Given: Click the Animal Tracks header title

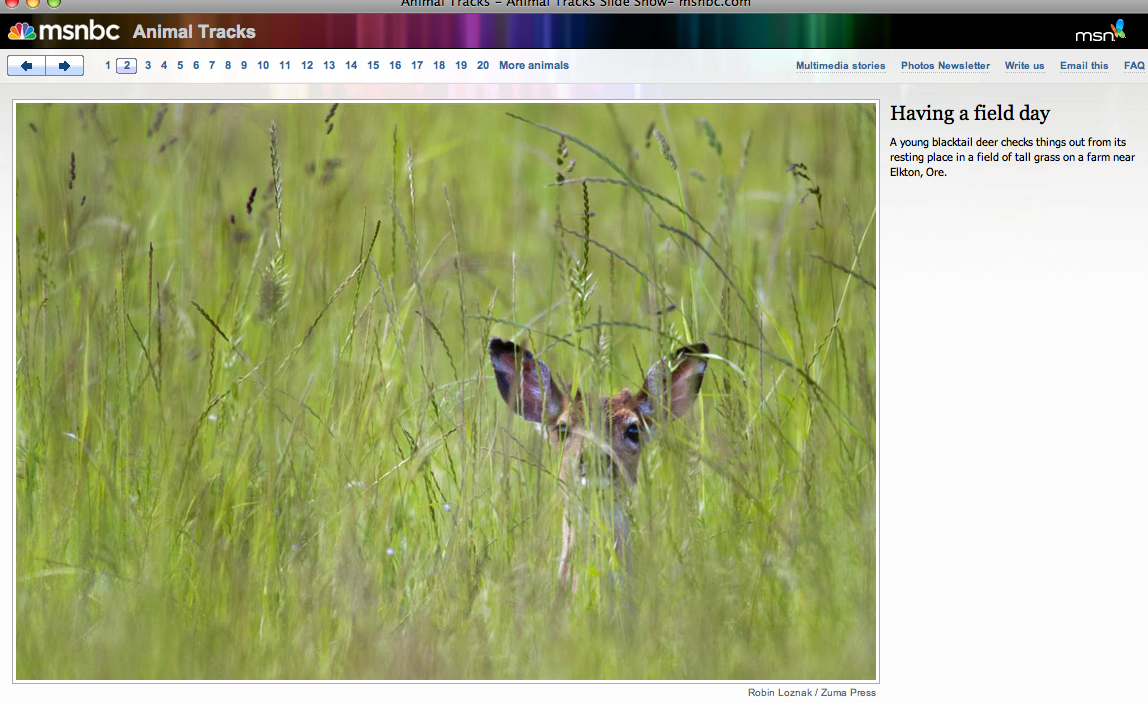Looking at the screenshot, I should tap(194, 32).
